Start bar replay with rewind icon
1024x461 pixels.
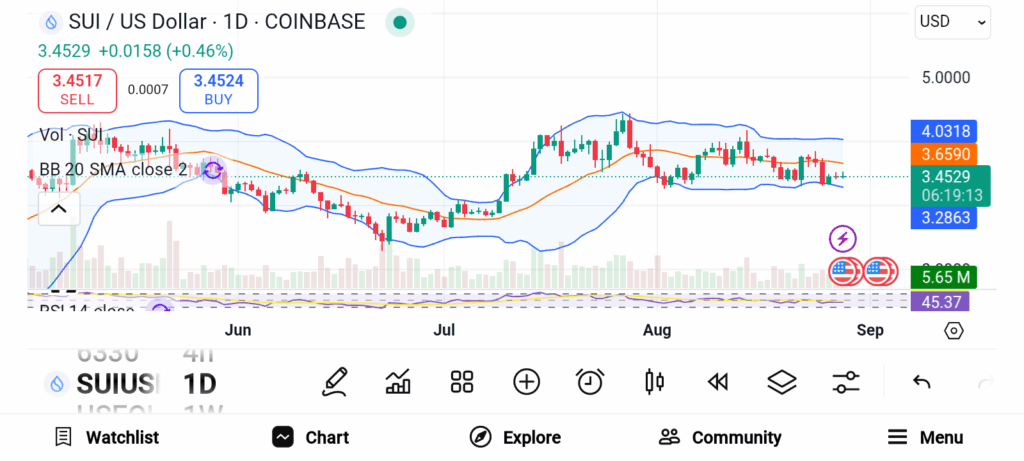717,381
